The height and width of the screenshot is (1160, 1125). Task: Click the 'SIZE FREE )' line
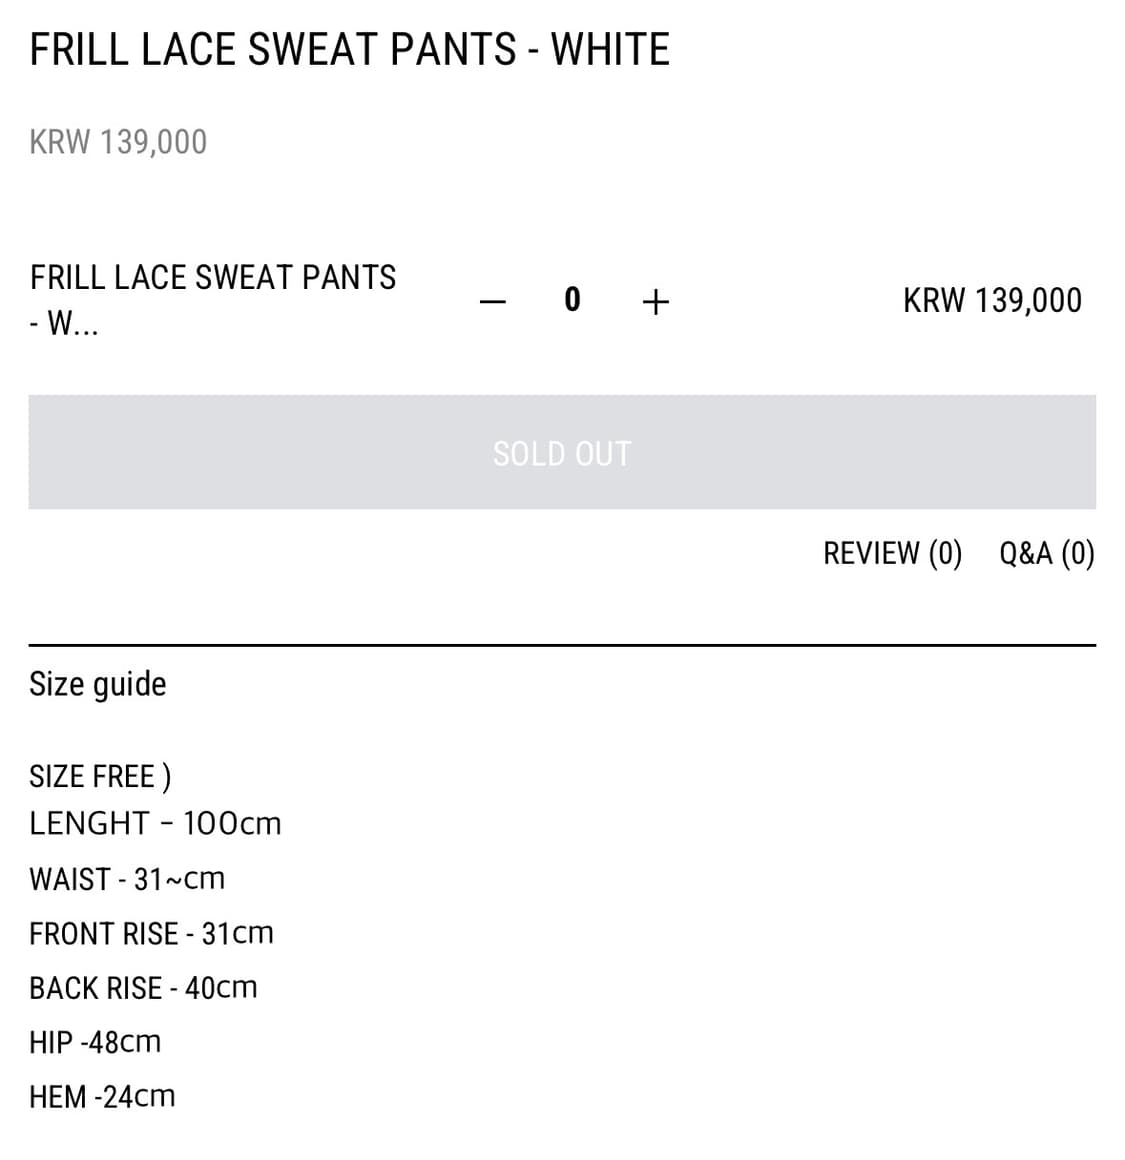tap(100, 776)
